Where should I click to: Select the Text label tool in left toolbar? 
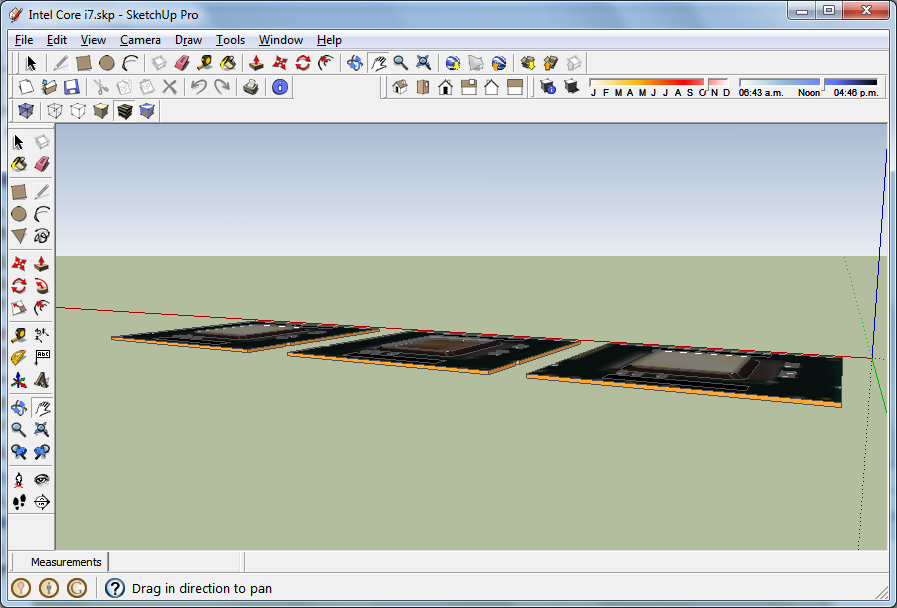pyautogui.click(x=42, y=357)
